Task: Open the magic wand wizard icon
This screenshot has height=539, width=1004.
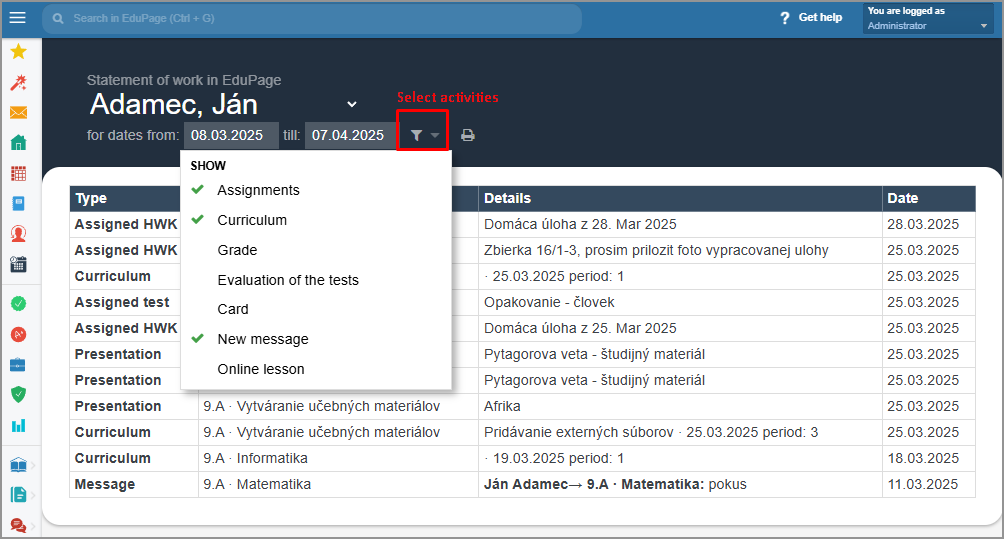Action: [19, 82]
